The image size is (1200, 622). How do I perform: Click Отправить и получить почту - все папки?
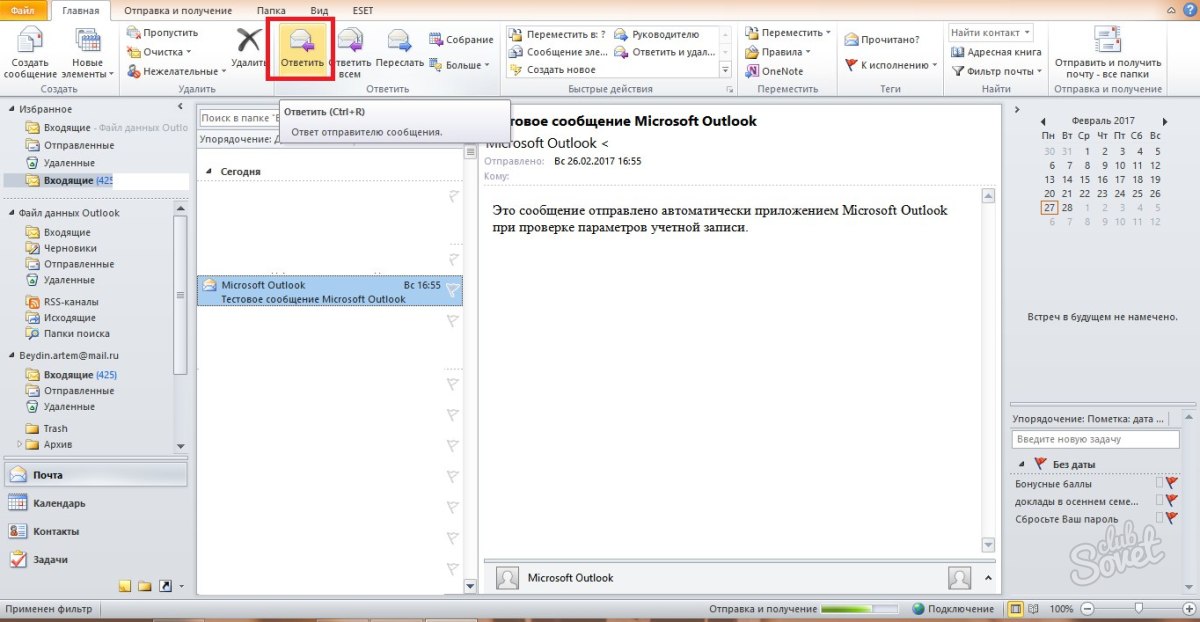(x=1107, y=52)
